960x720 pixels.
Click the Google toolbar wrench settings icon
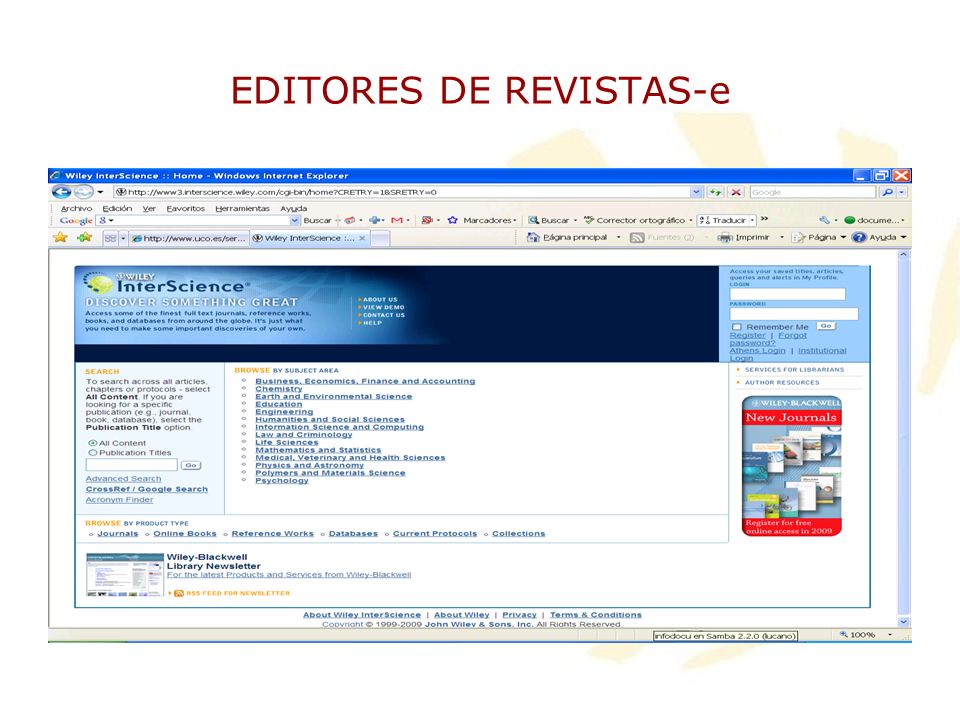click(x=824, y=220)
